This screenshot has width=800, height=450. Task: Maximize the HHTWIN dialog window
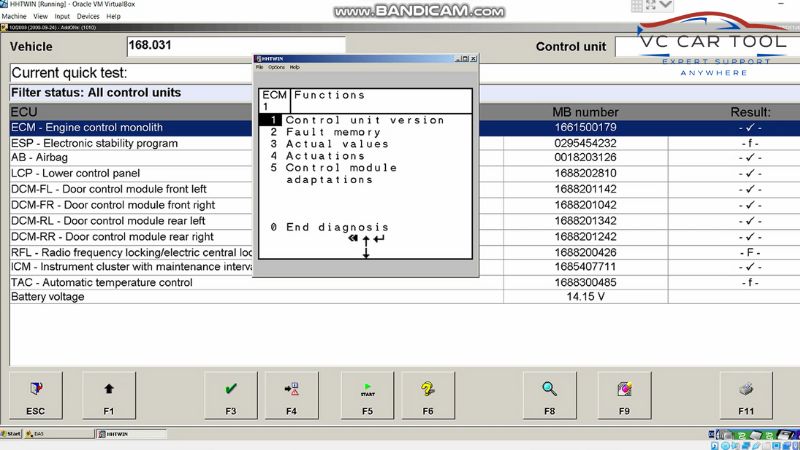[x=465, y=59]
